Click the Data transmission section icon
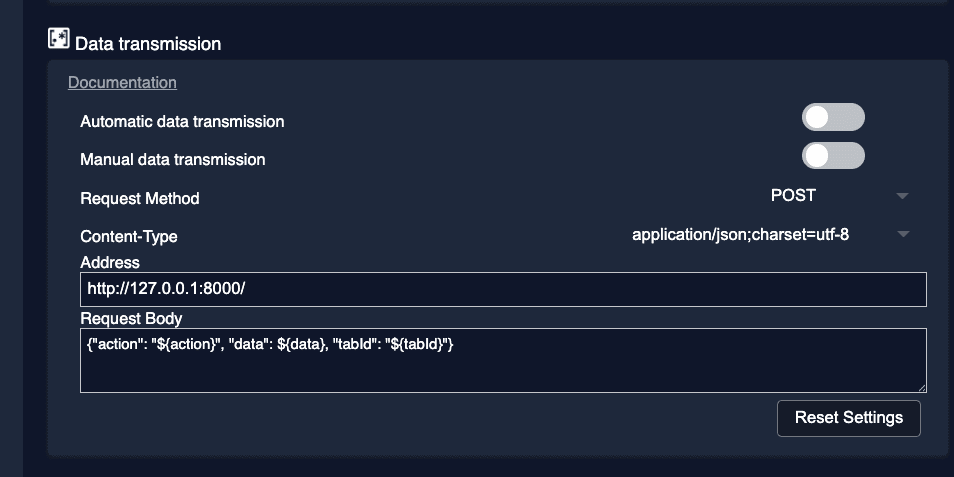The width and height of the screenshot is (954, 477). (x=58, y=40)
